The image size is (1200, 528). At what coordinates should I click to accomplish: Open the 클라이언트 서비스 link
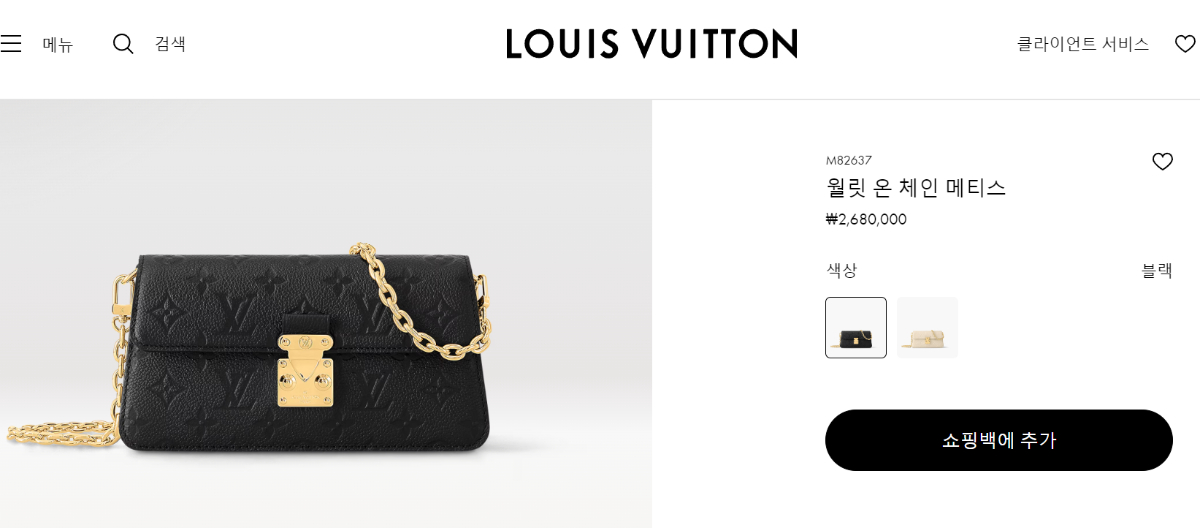(1083, 44)
